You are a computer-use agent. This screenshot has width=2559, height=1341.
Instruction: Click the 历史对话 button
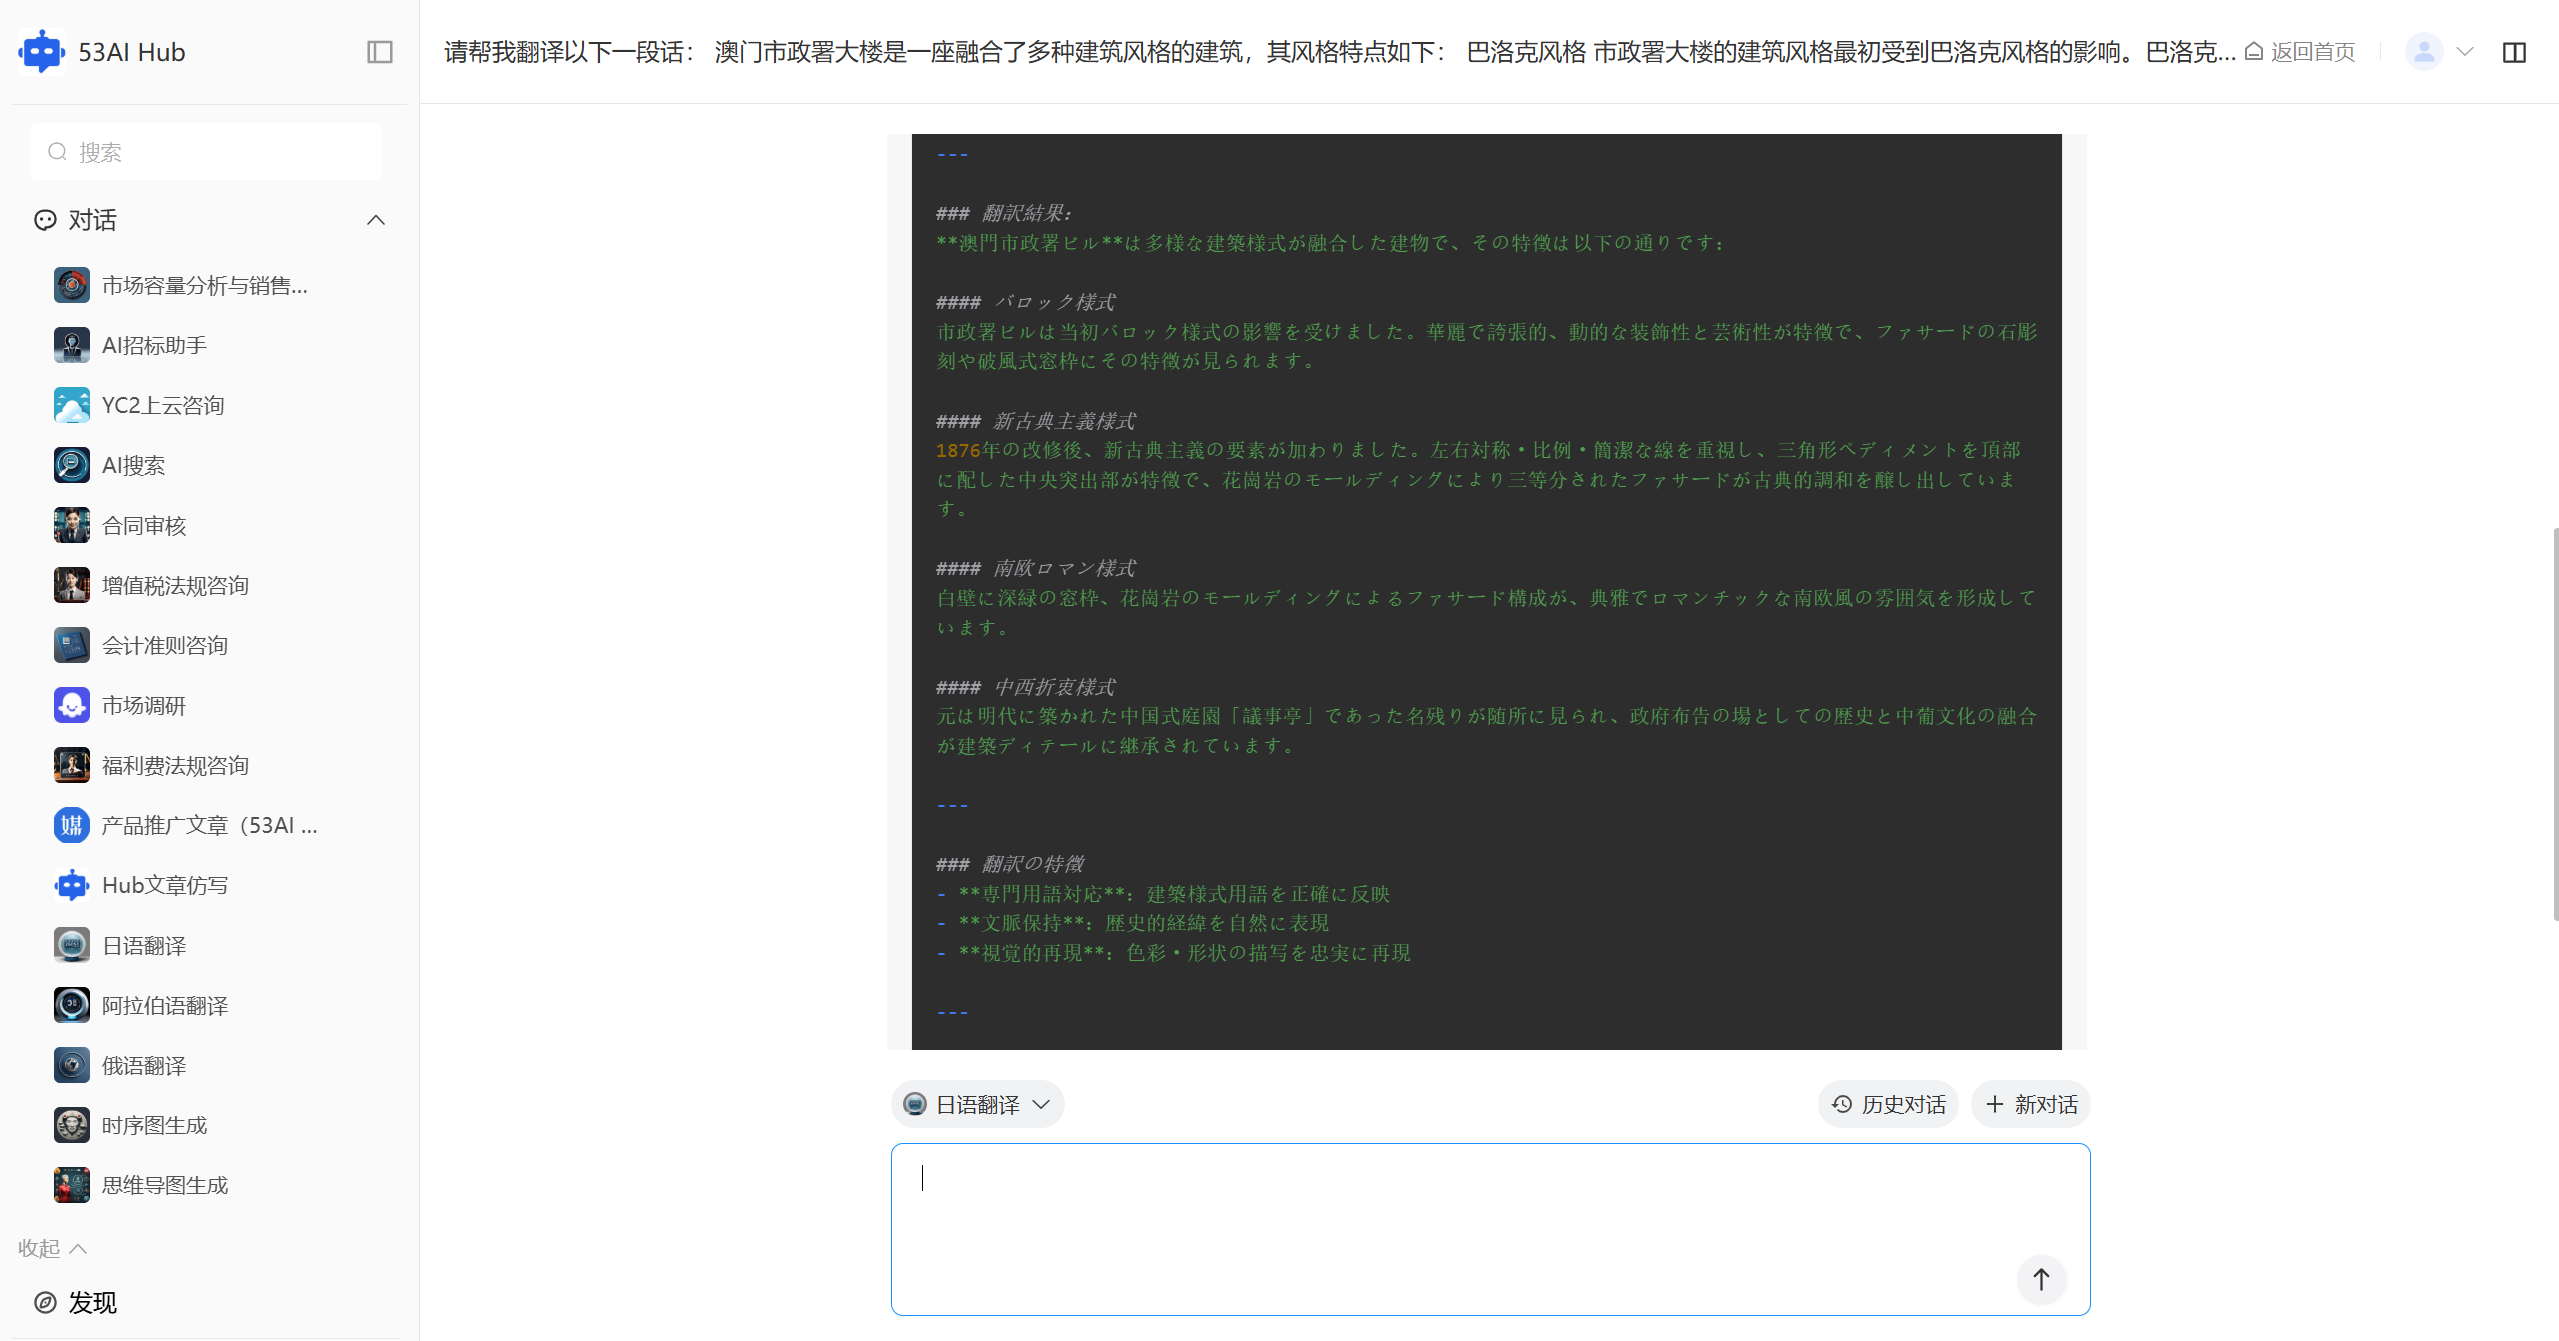[1888, 1104]
